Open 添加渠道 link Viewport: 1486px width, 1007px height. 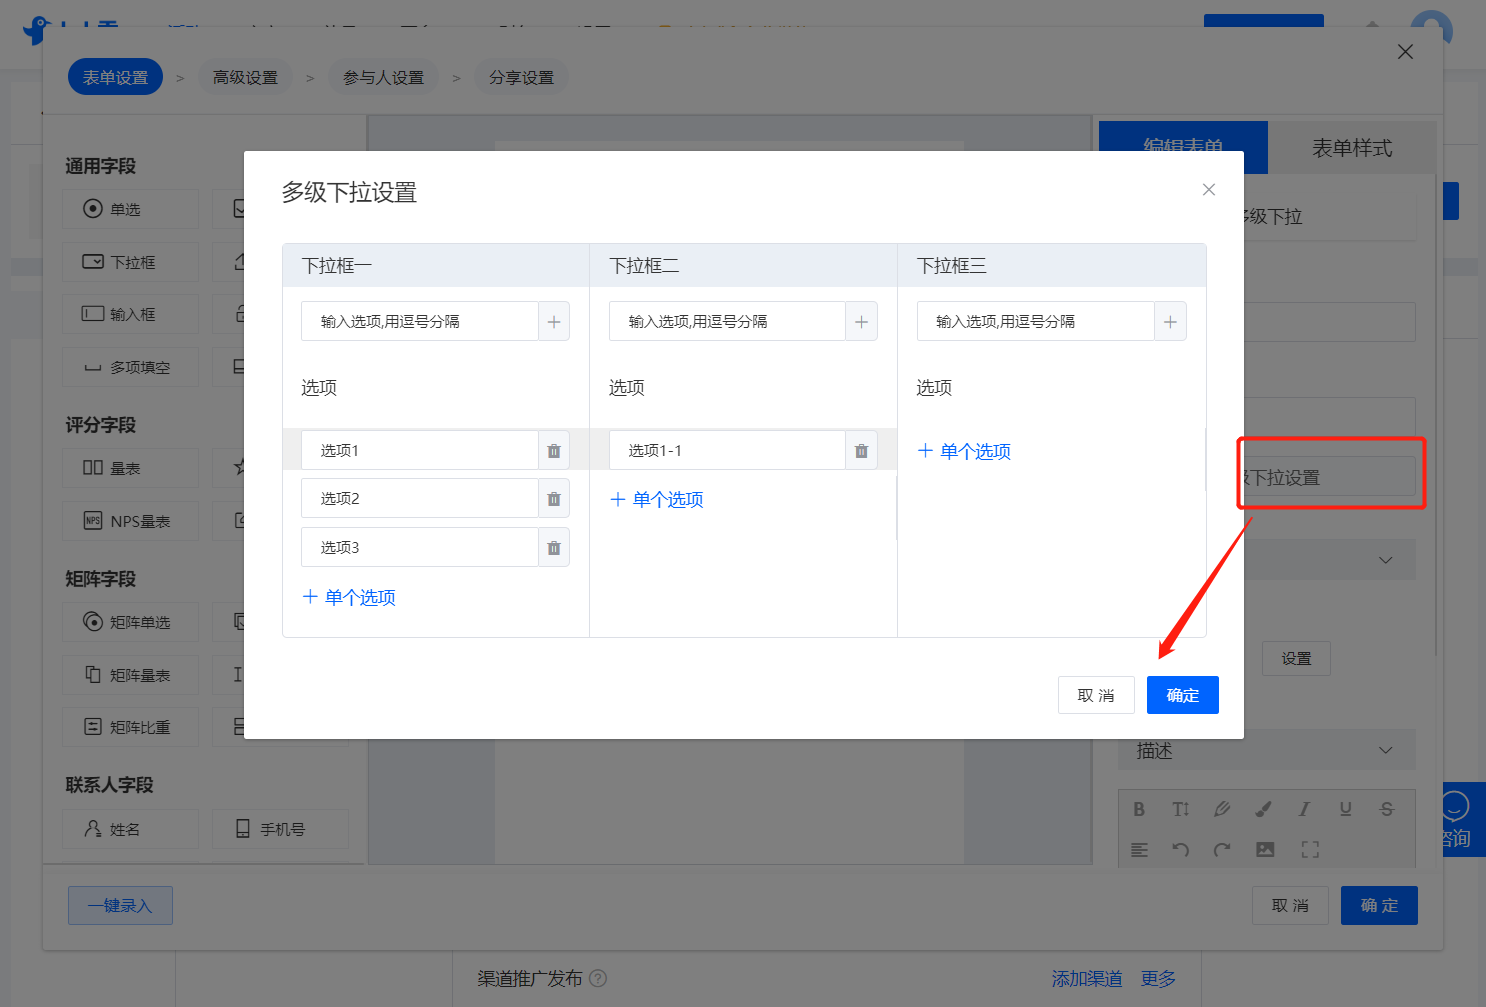1087,979
